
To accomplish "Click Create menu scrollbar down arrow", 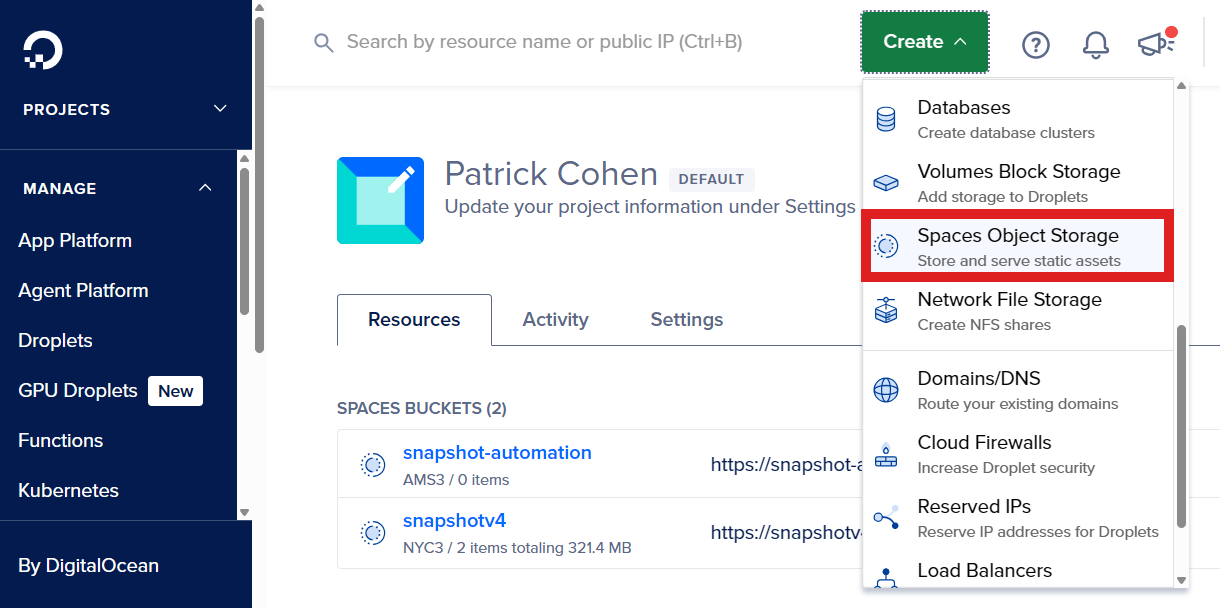I will [1181, 580].
